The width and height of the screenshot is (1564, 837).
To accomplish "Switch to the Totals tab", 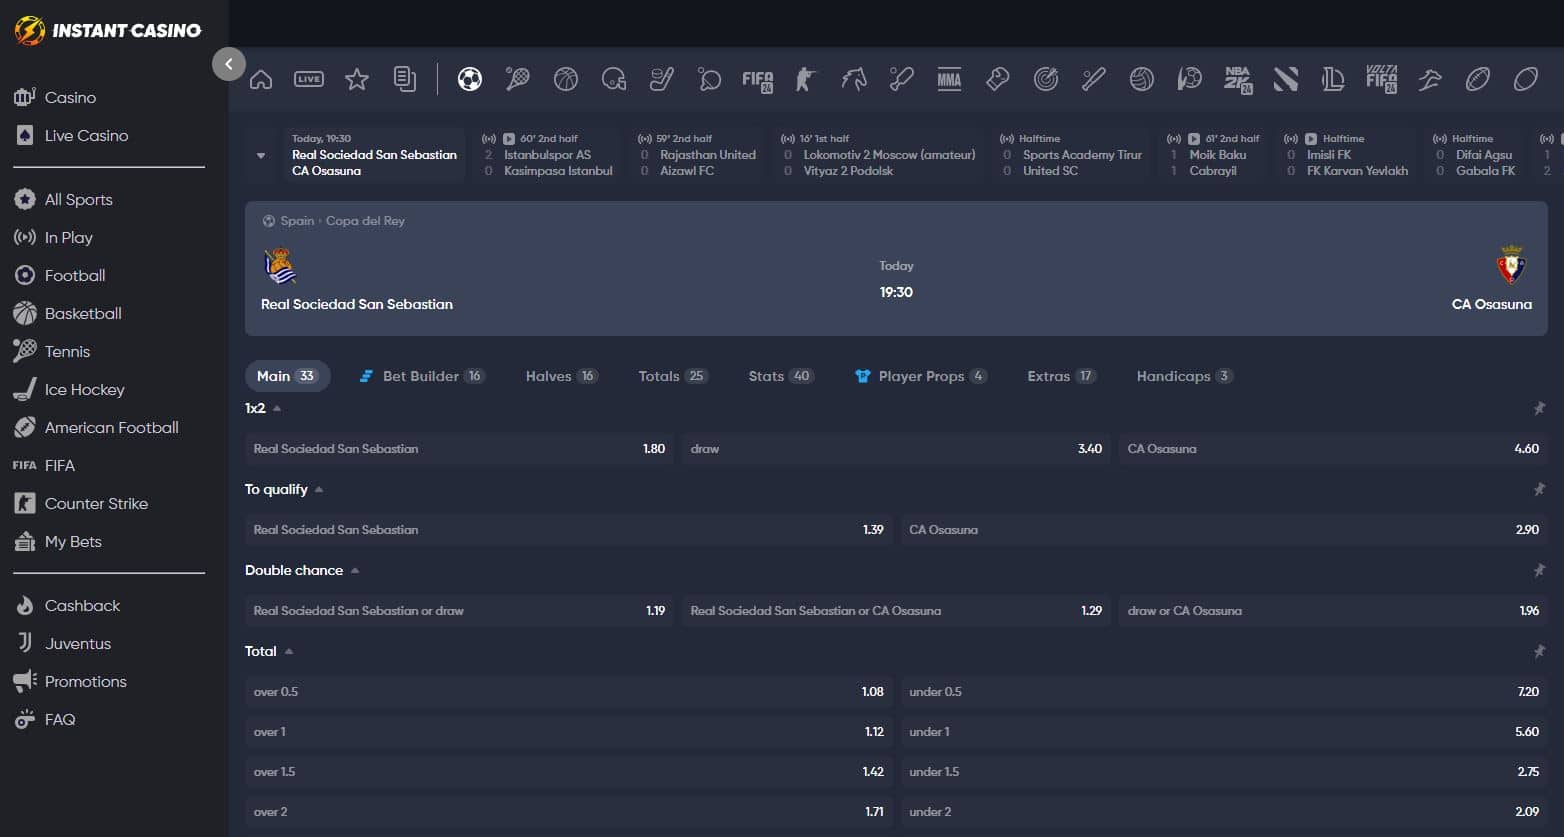I will (x=672, y=376).
